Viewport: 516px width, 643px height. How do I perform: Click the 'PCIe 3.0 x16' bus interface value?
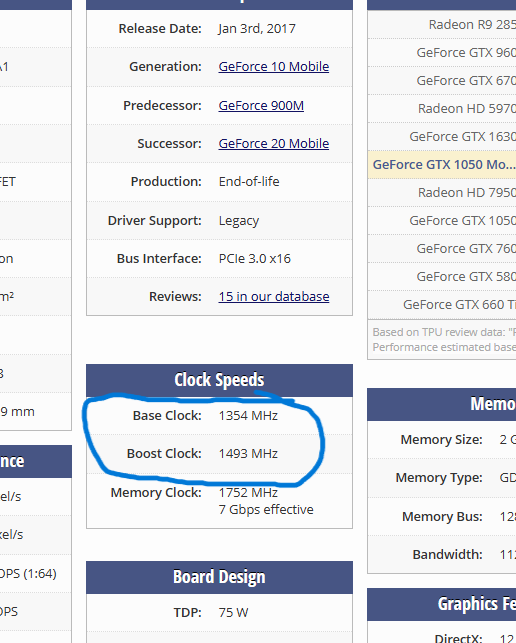(x=255, y=259)
